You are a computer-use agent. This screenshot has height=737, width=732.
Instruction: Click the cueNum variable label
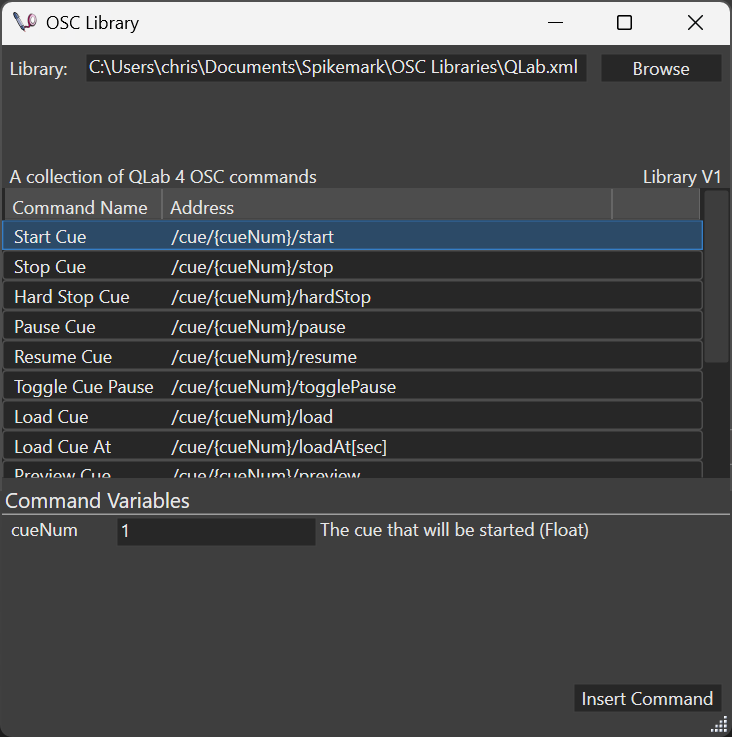[44, 530]
